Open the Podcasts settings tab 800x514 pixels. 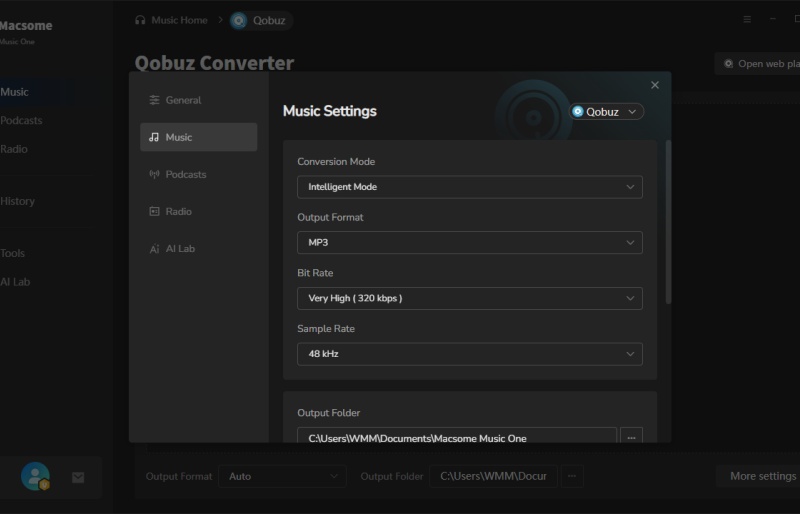click(198, 174)
